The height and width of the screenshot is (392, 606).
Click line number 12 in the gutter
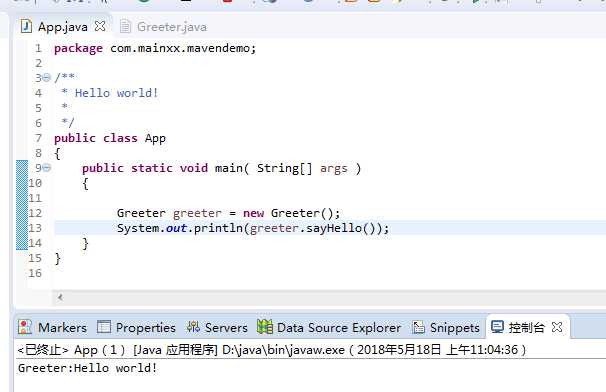[x=35, y=213]
